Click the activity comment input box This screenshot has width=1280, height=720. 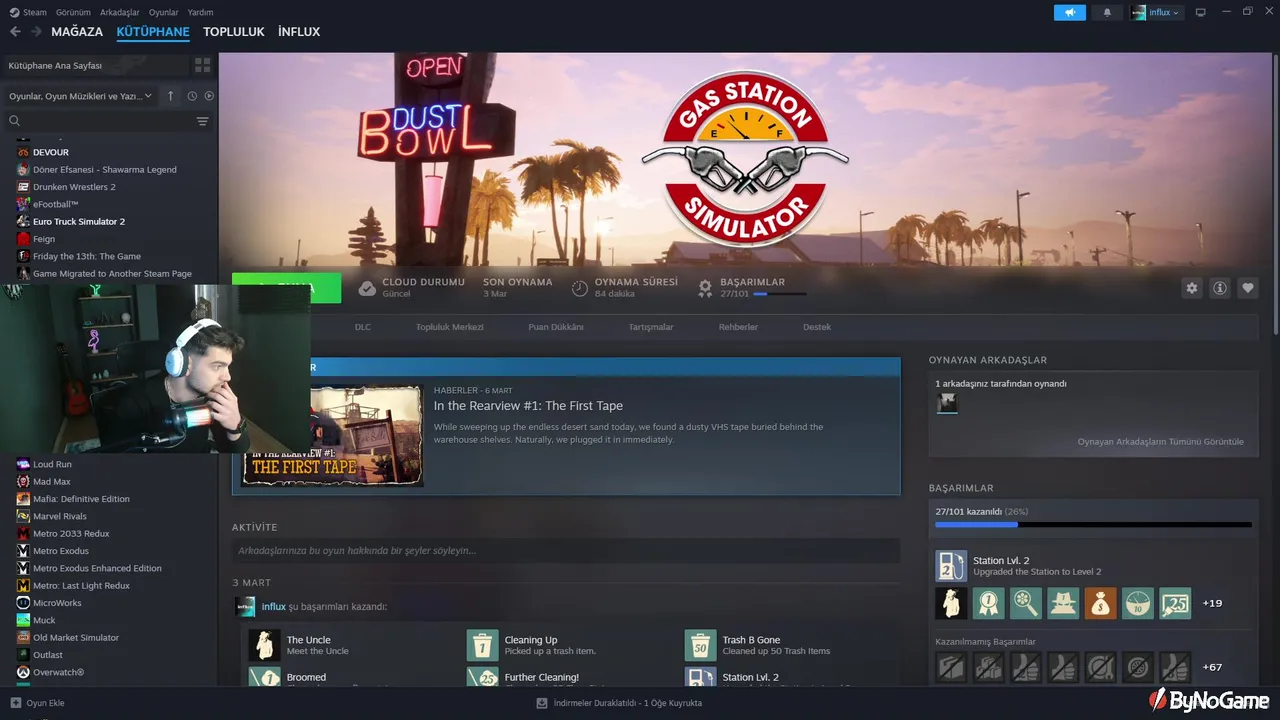coord(566,551)
